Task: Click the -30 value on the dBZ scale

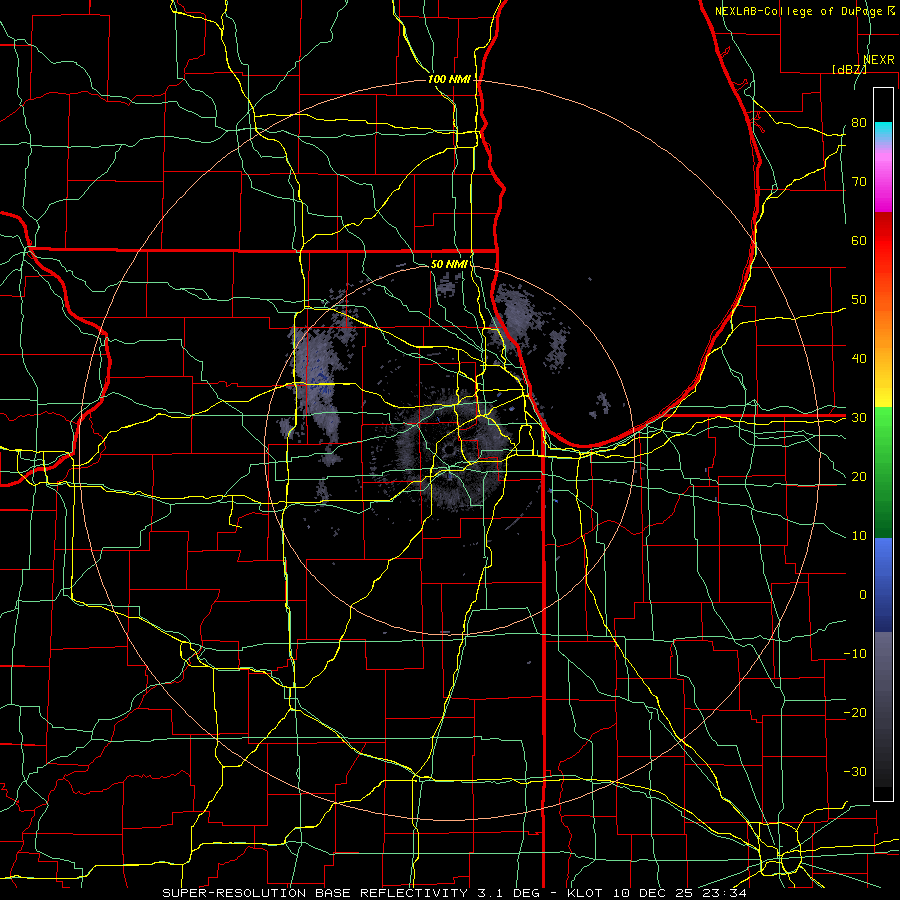Action: (x=855, y=771)
